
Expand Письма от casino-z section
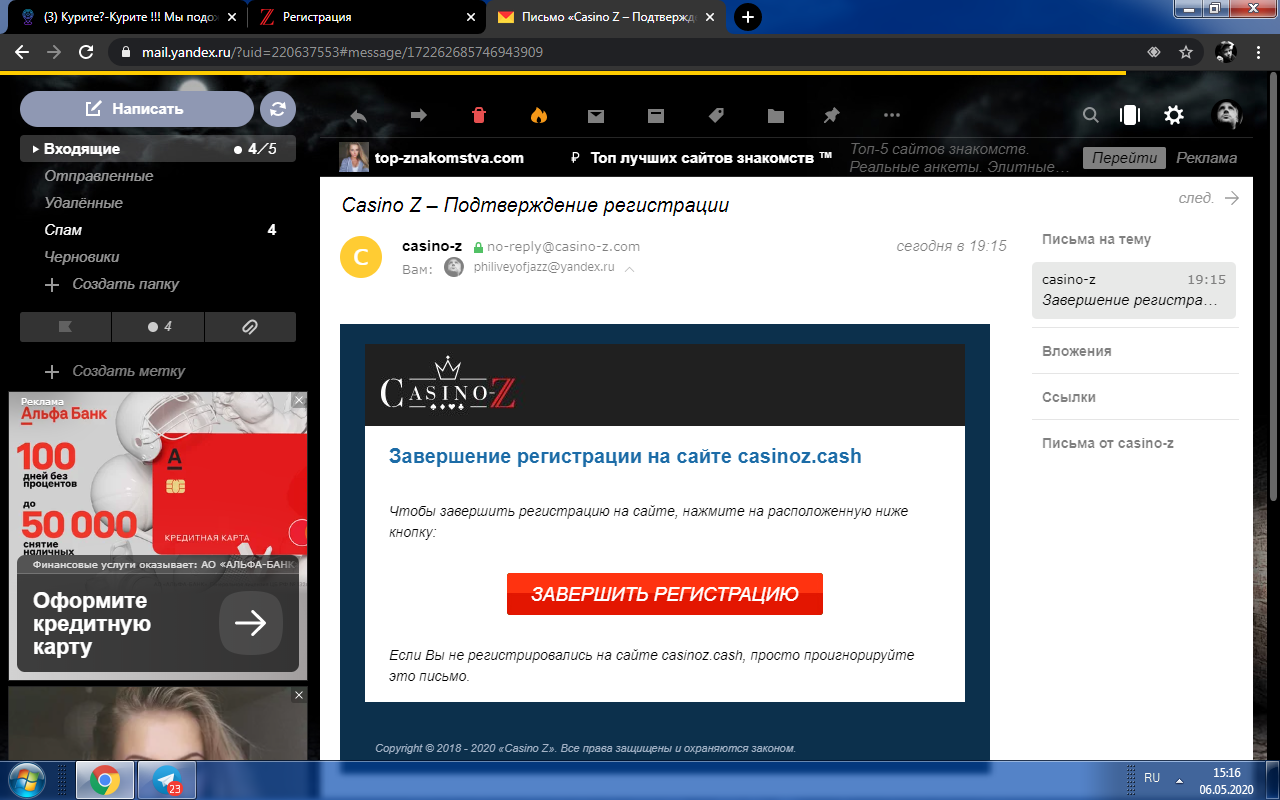tap(1108, 443)
